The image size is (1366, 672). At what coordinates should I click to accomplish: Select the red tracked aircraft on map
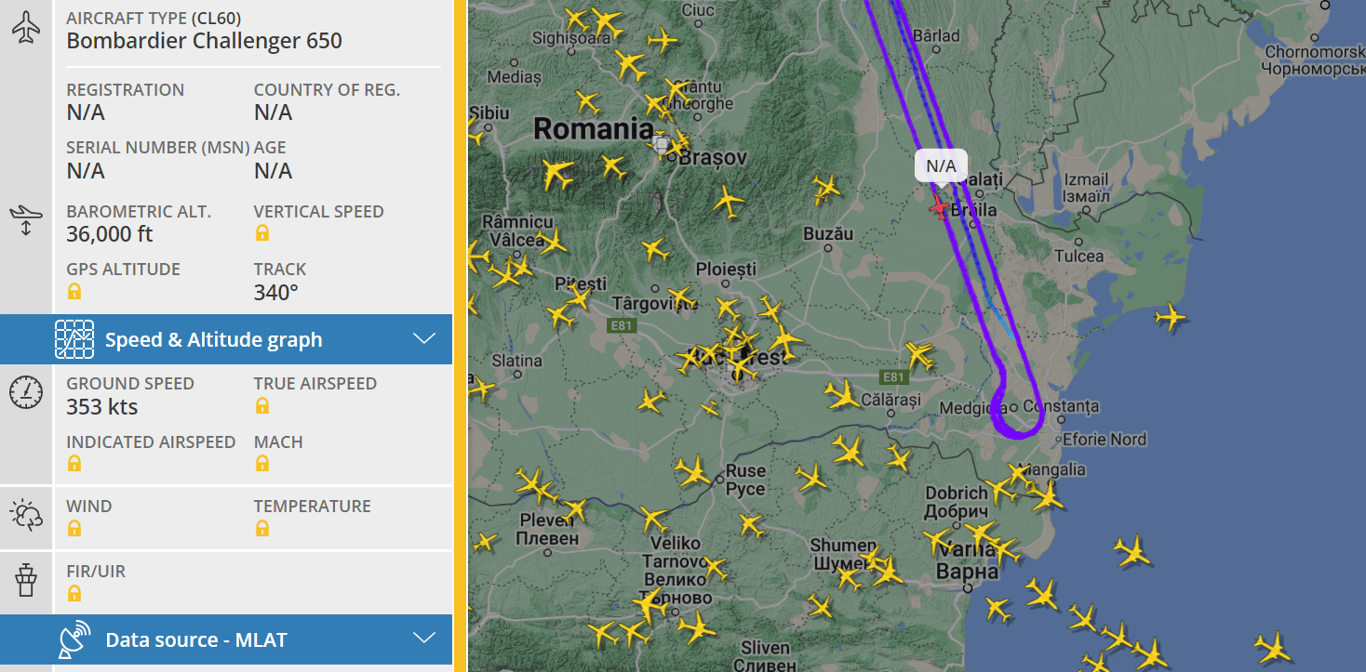(x=939, y=206)
